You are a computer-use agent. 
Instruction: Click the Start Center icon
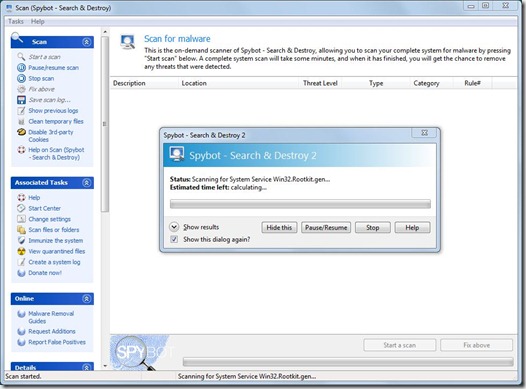[21, 208]
